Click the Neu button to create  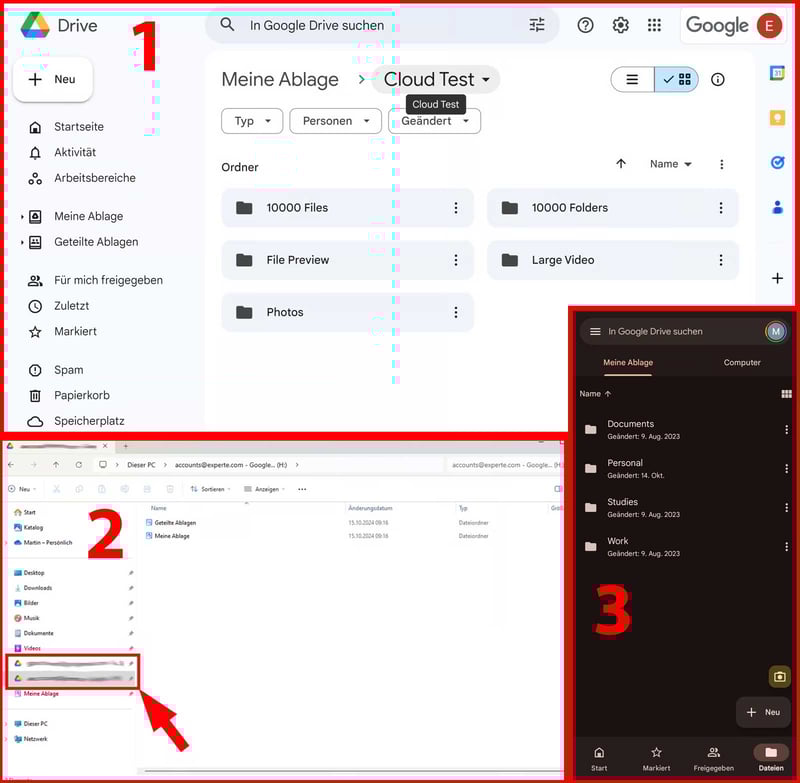[53, 79]
